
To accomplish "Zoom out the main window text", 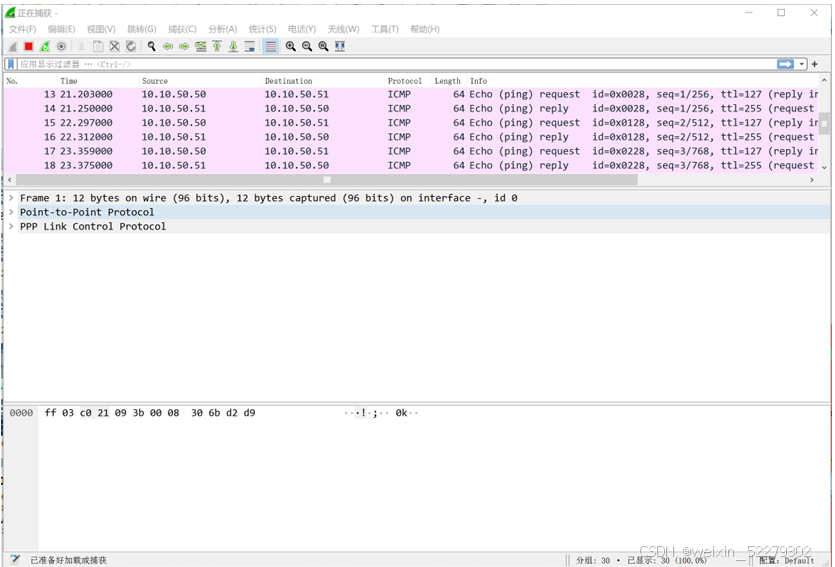I will pos(307,46).
